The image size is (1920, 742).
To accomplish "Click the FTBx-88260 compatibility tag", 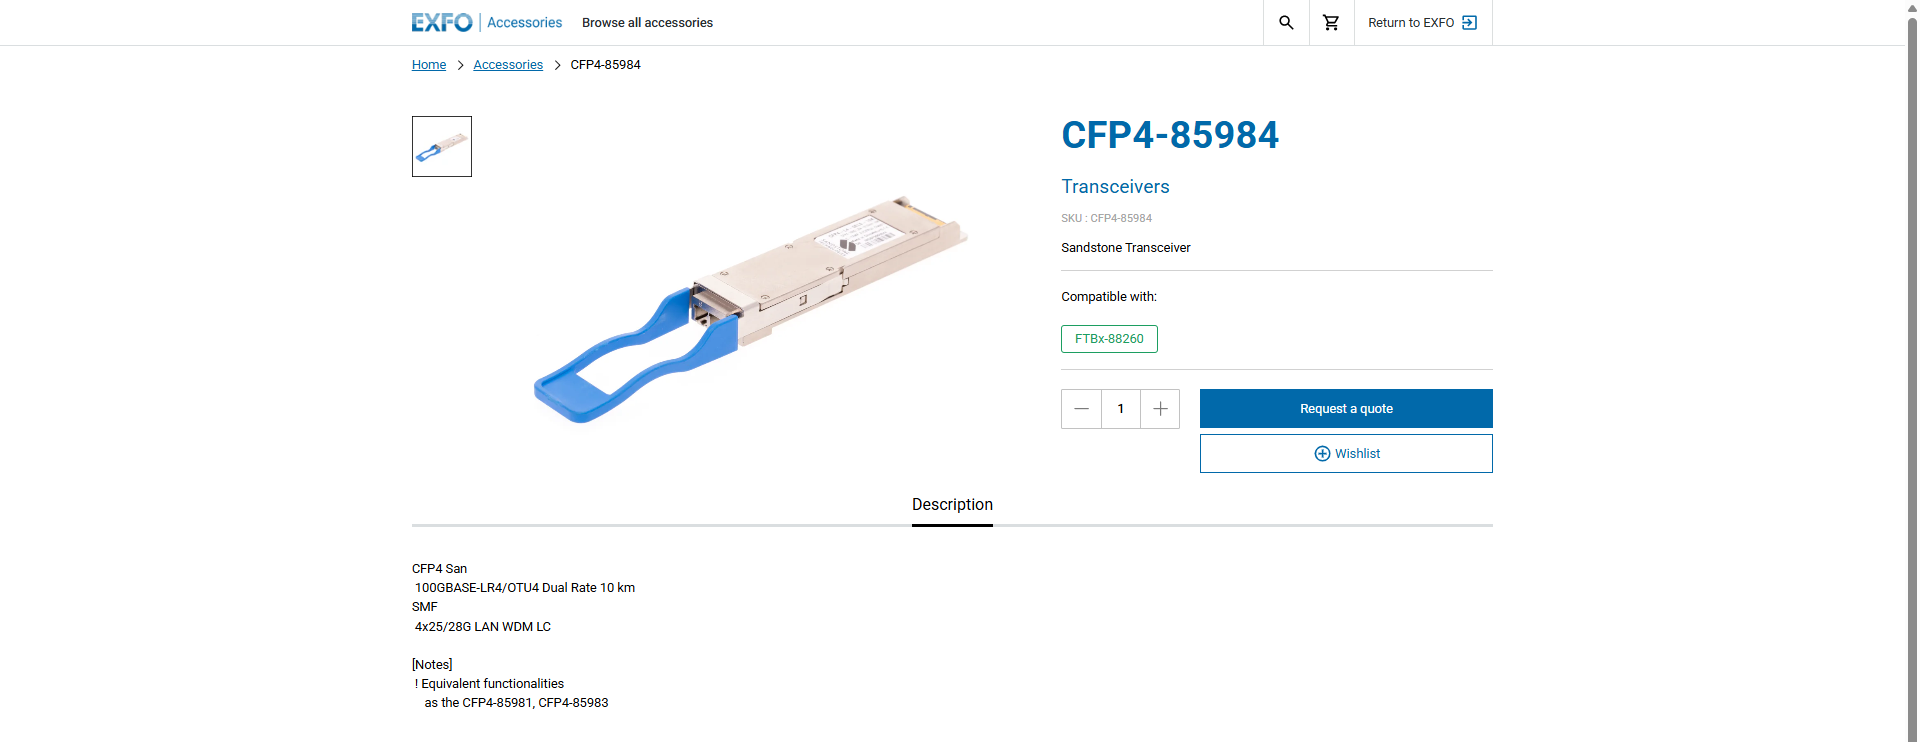I will pos(1109,339).
